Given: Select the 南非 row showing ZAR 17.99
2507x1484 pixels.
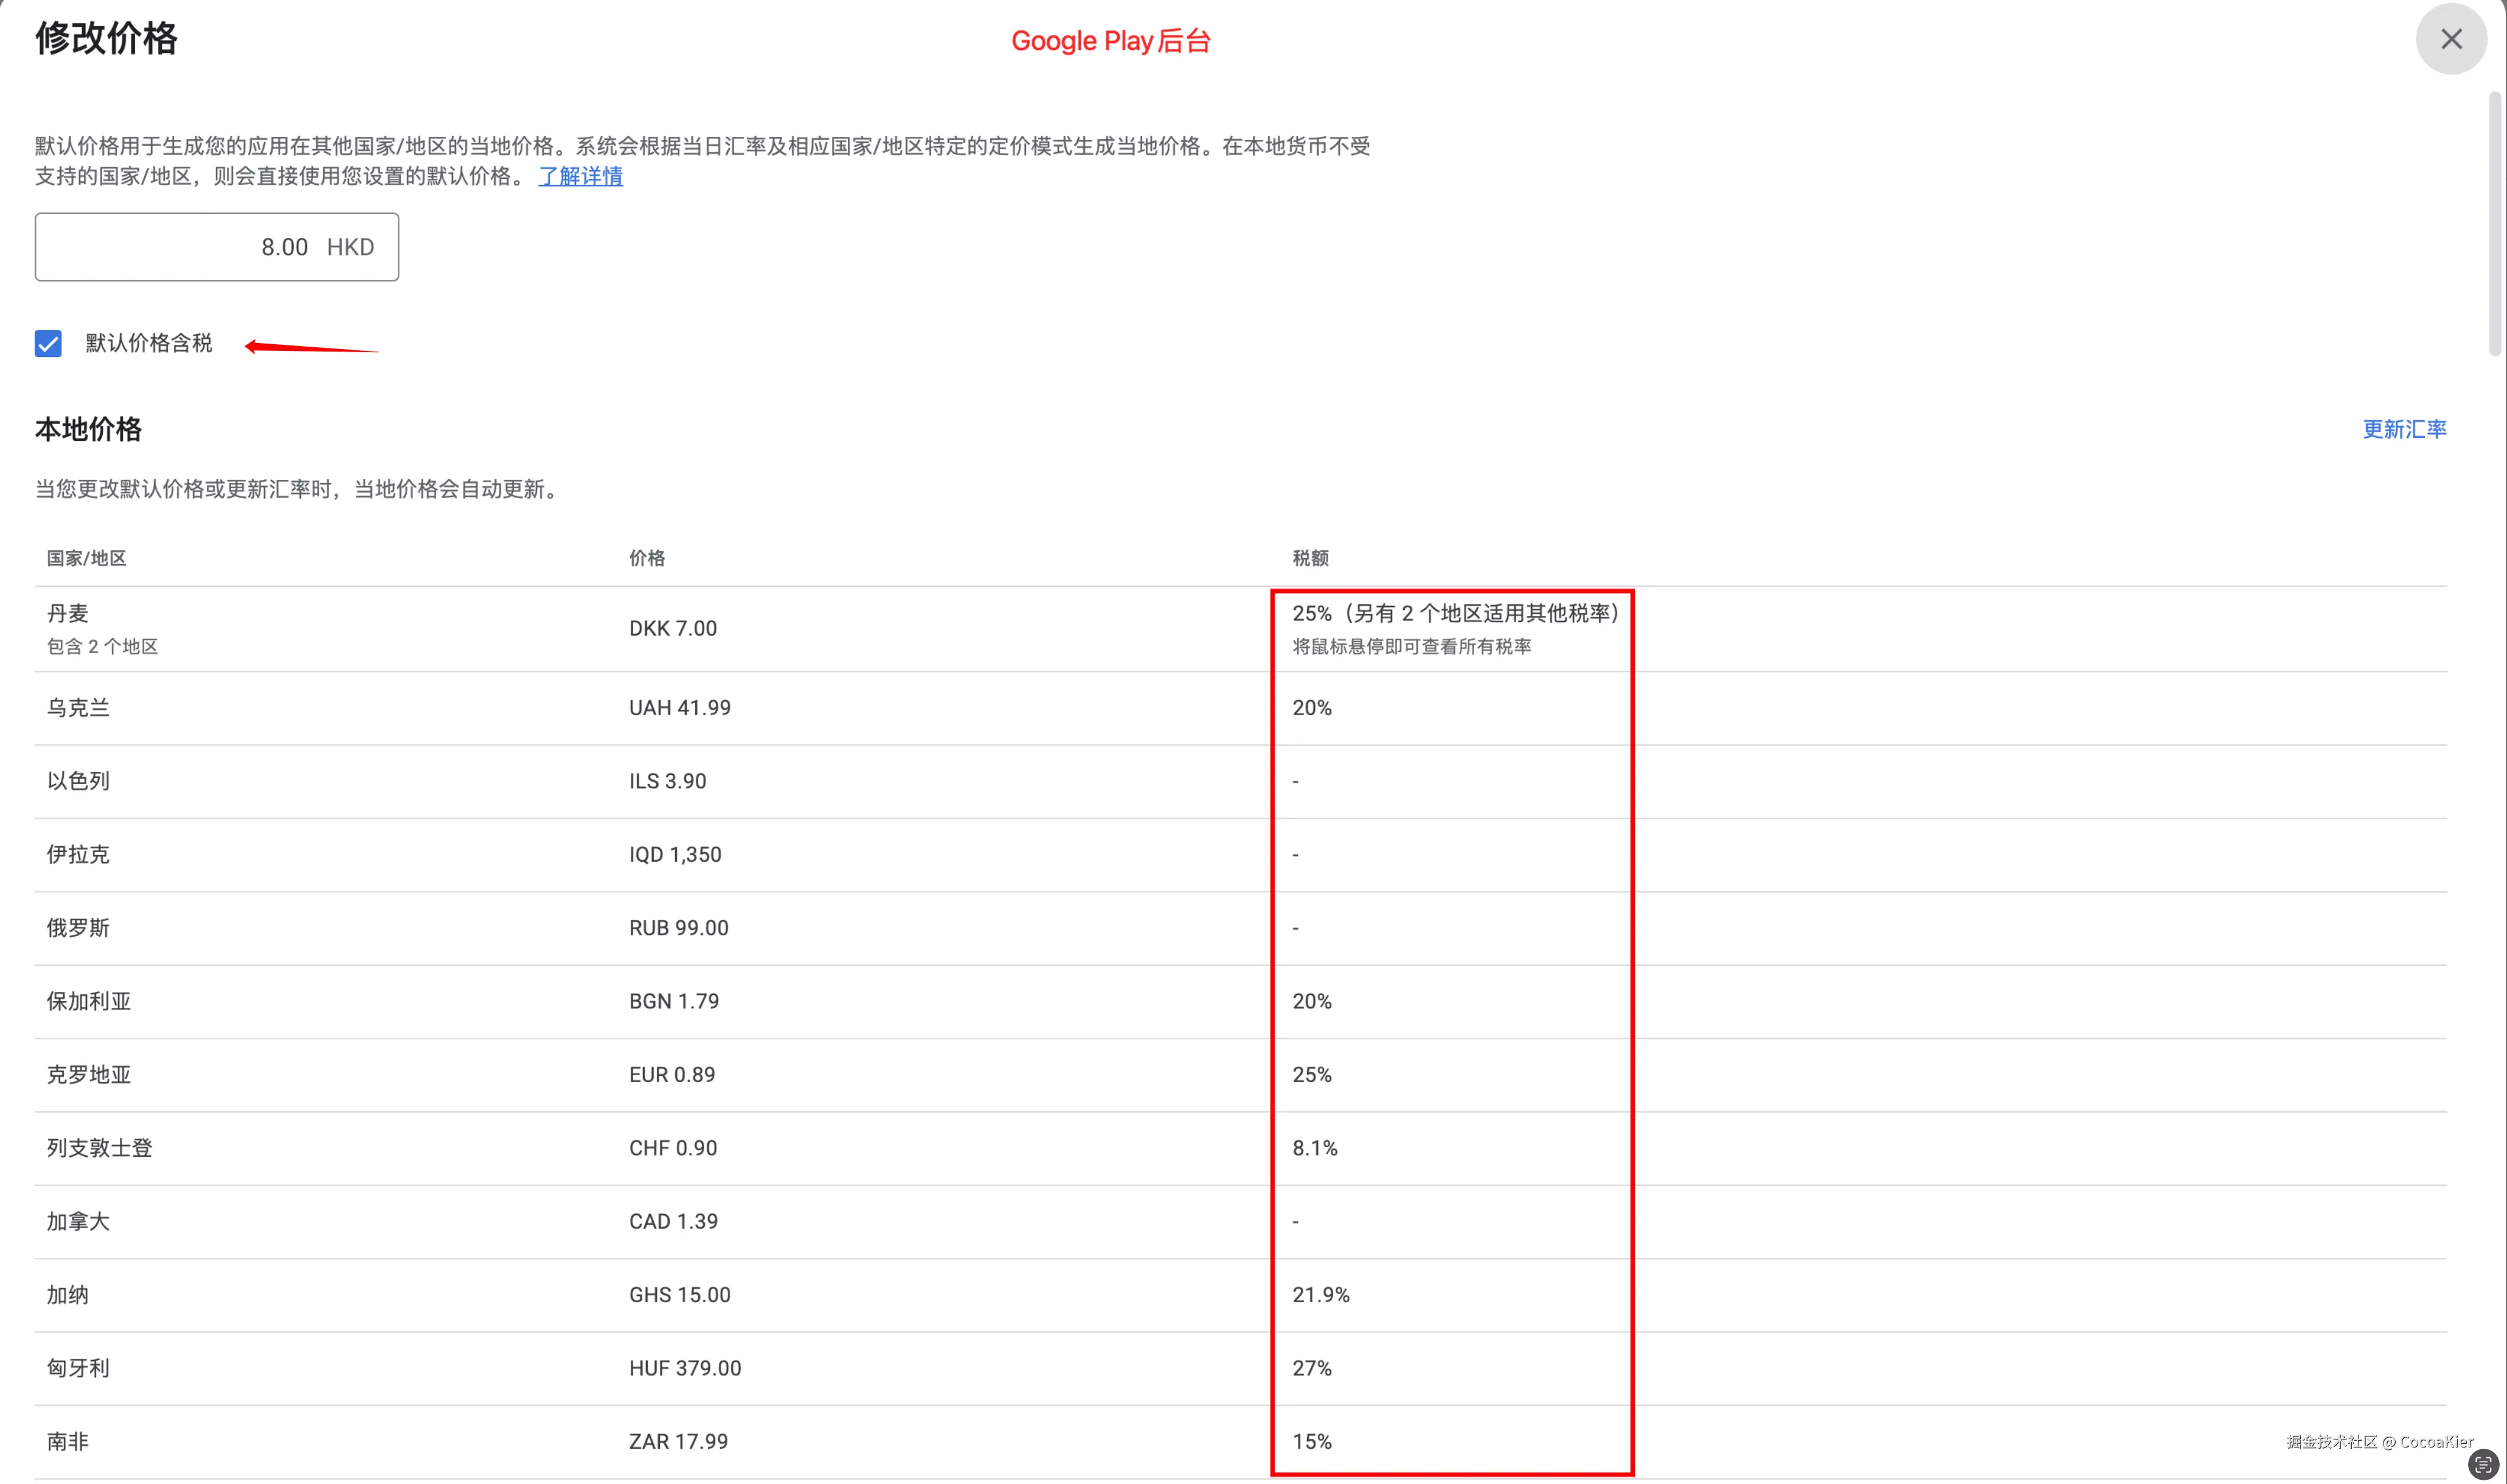Looking at the screenshot, I should pos(66,1441).
